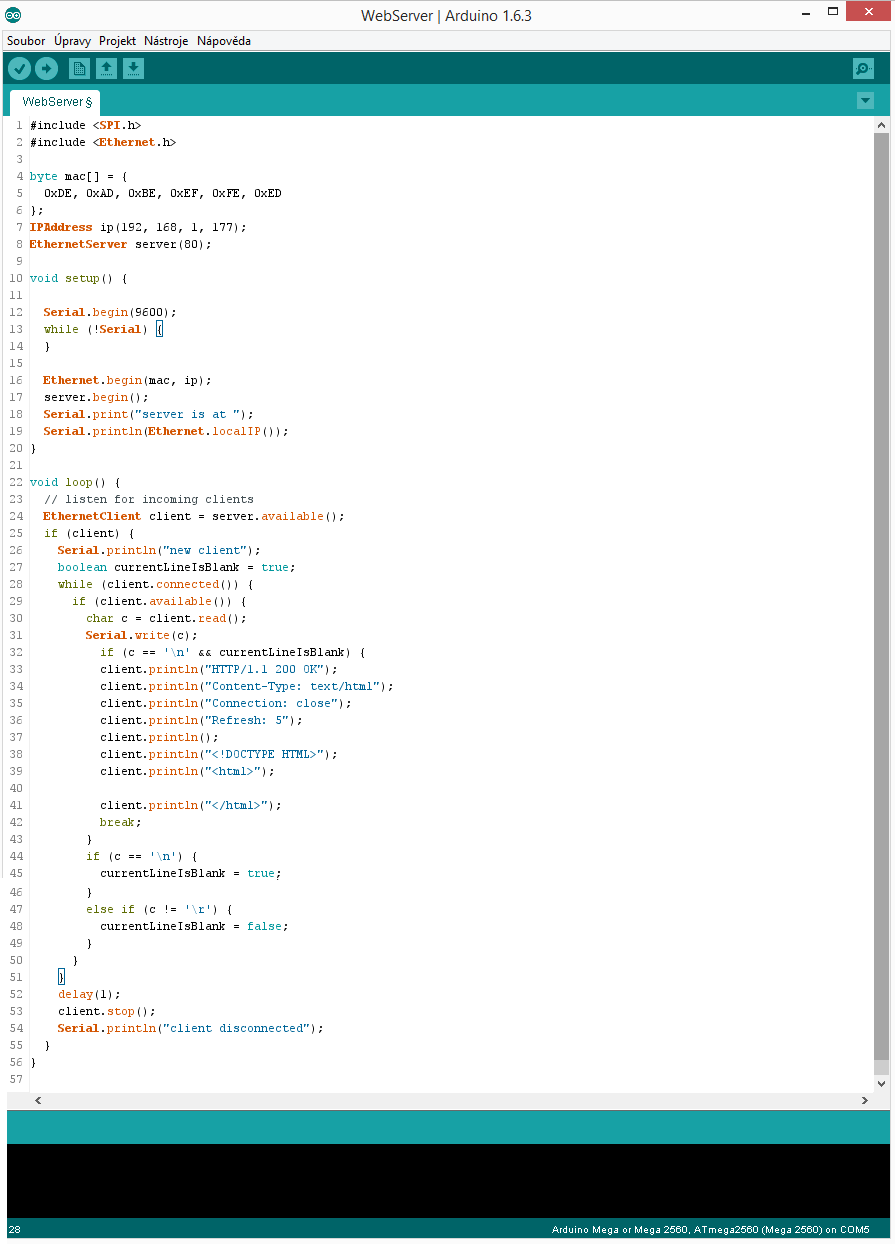The image size is (896, 1248).
Task: Click the 'IPAddress ip(192, 168, 1, 177);' line
Action: [x=138, y=227]
